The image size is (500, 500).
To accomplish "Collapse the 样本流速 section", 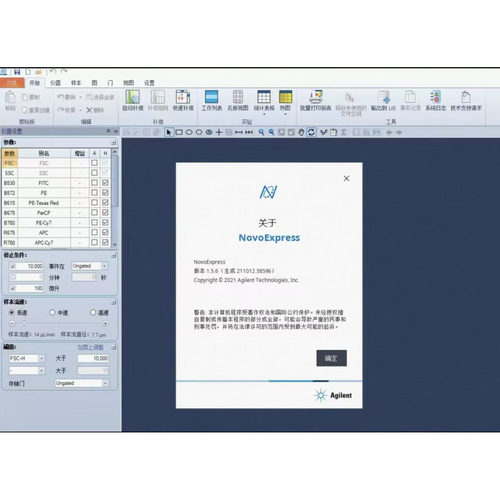I will pyautogui.click(x=114, y=302).
